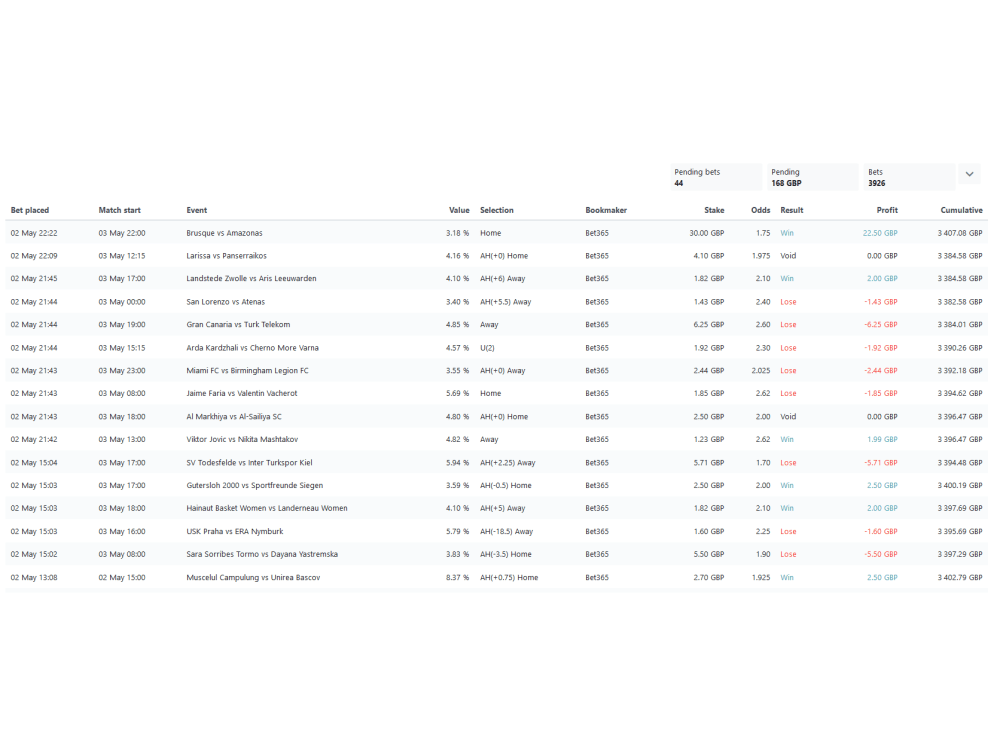Click the 1.975 odds value
Screen dimensions: 1000x750
pos(761,256)
